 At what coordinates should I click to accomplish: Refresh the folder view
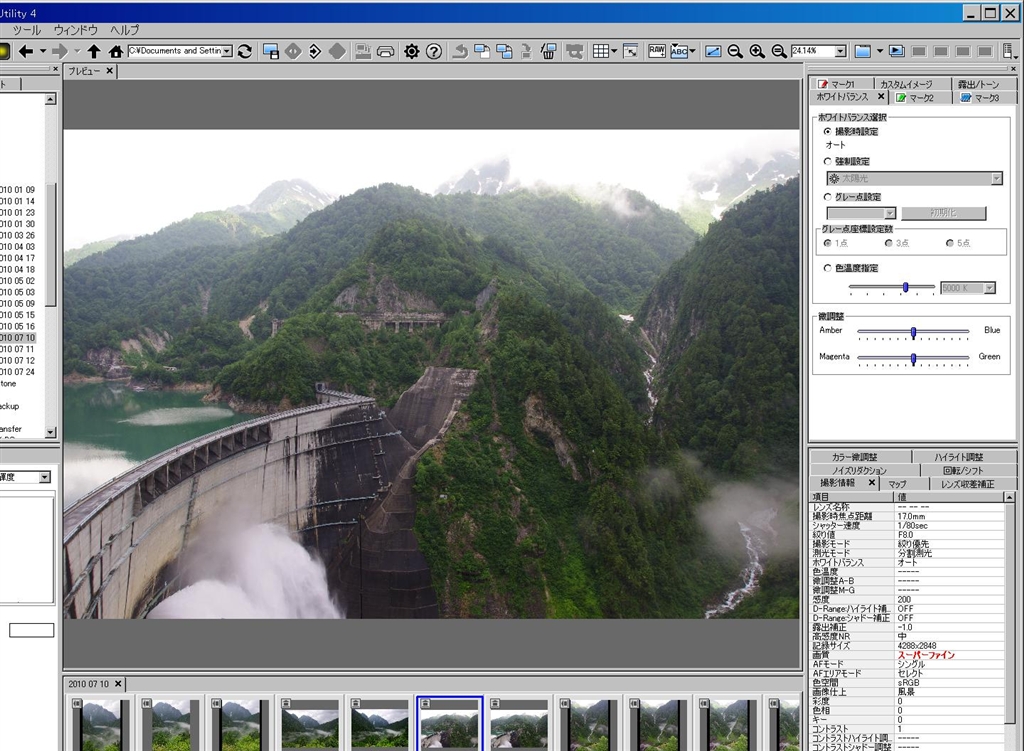coord(245,51)
